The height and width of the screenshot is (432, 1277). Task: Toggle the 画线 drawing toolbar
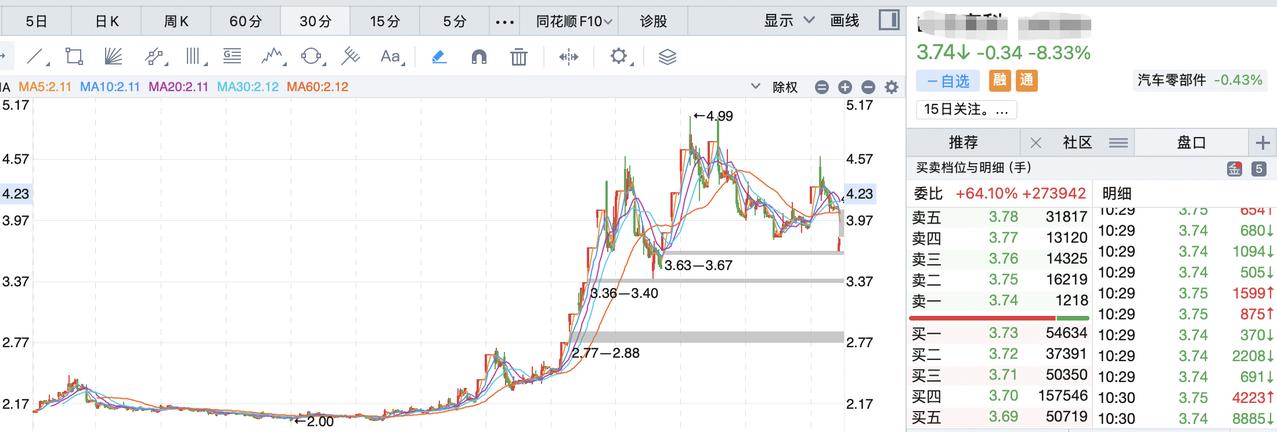tap(845, 20)
